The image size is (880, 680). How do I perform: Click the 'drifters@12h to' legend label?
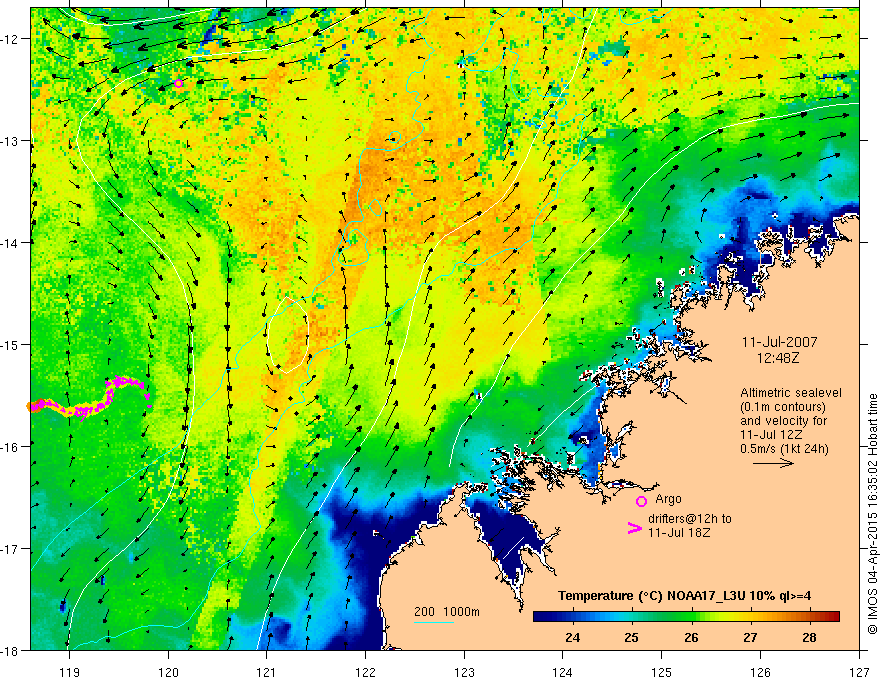click(690, 519)
